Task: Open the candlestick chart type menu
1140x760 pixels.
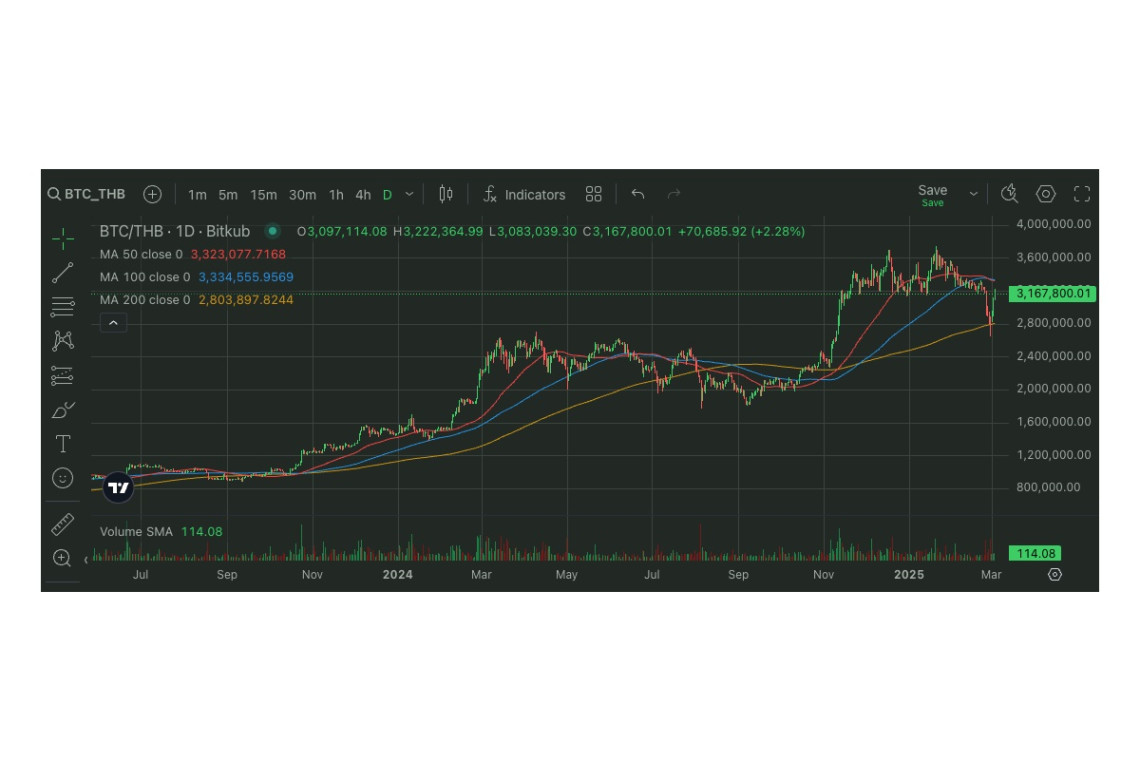Action: (x=446, y=194)
